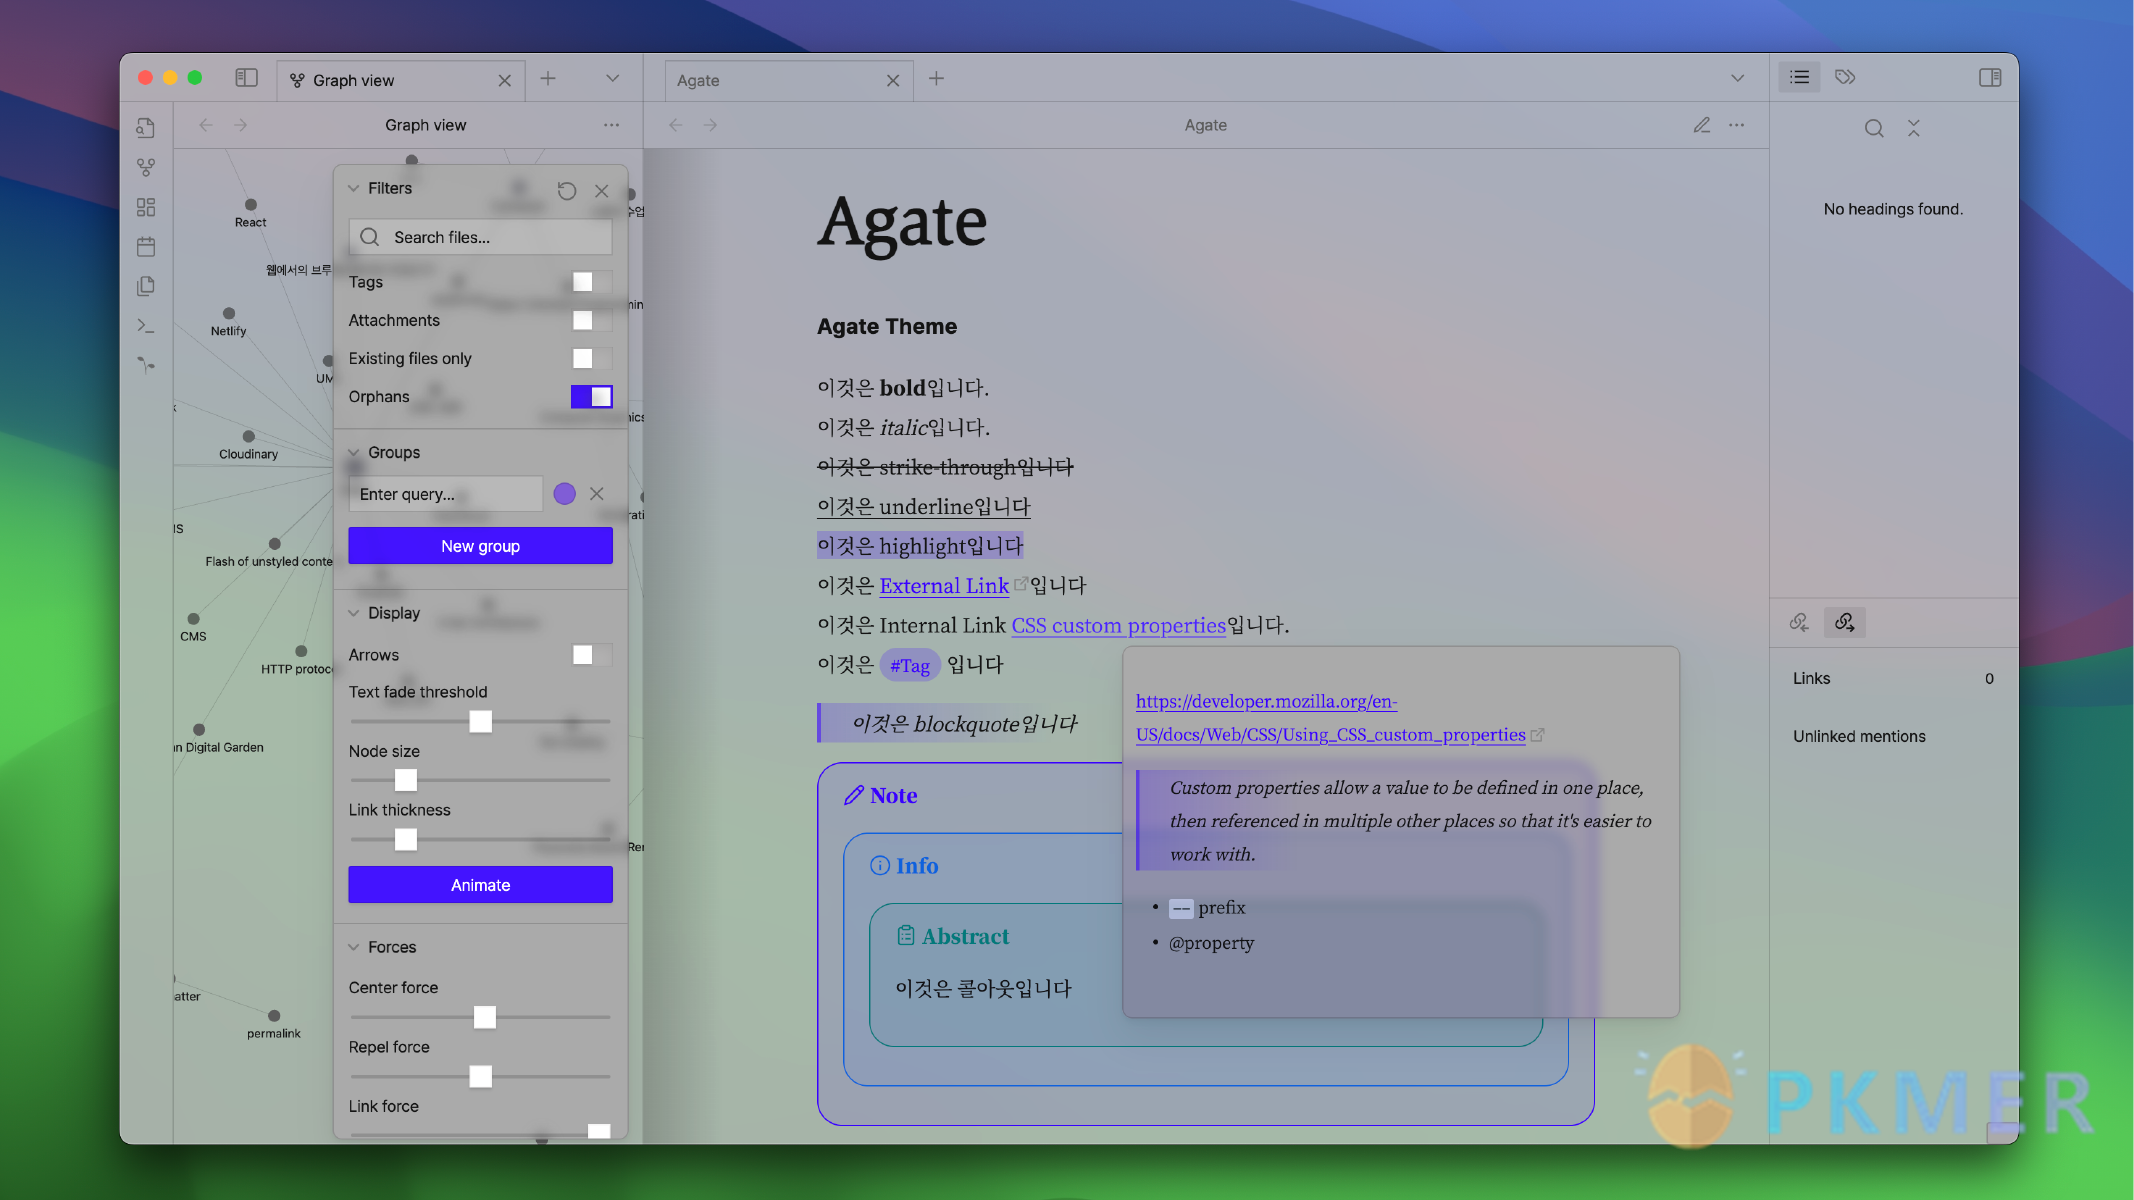The image size is (2134, 1200).
Task: Open the more options icon in Graph view
Action: coord(613,125)
